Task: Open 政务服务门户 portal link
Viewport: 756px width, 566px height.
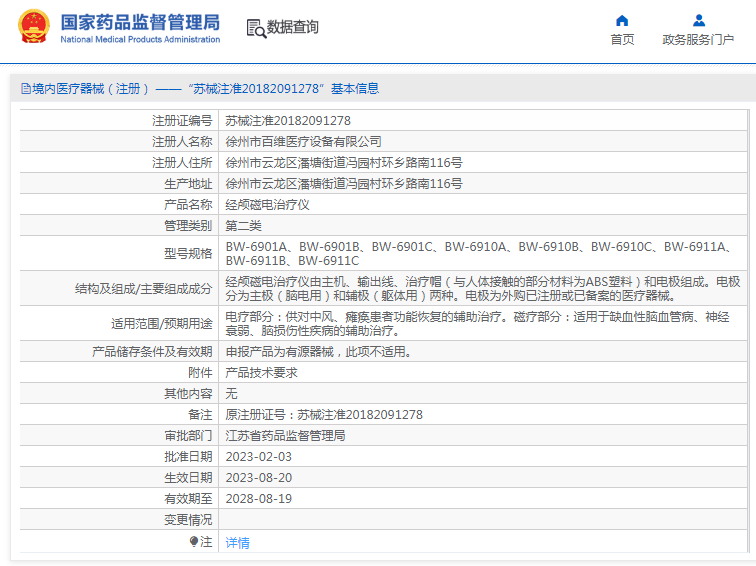Action: point(698,40)
